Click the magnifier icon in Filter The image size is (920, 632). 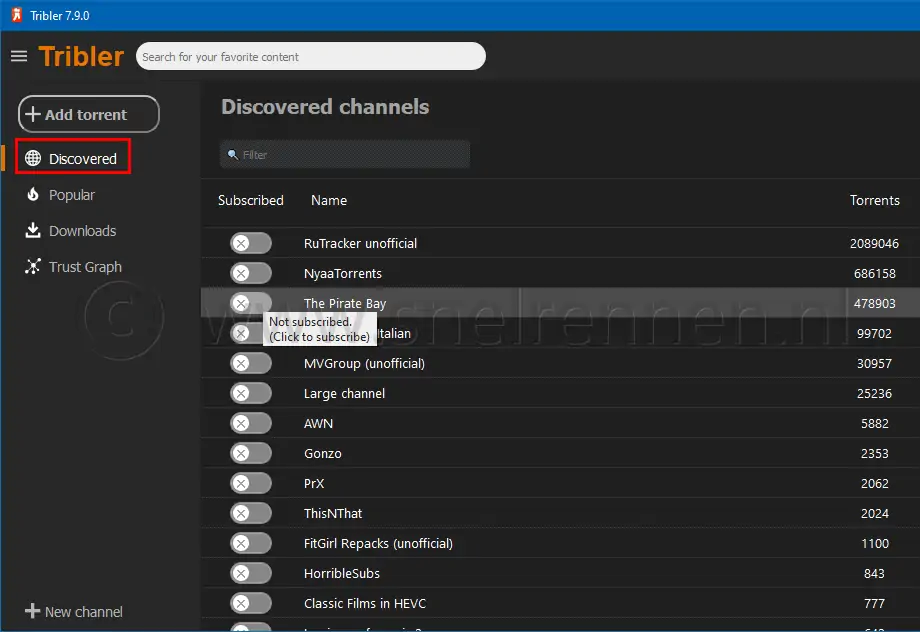(x=233, y=154)
